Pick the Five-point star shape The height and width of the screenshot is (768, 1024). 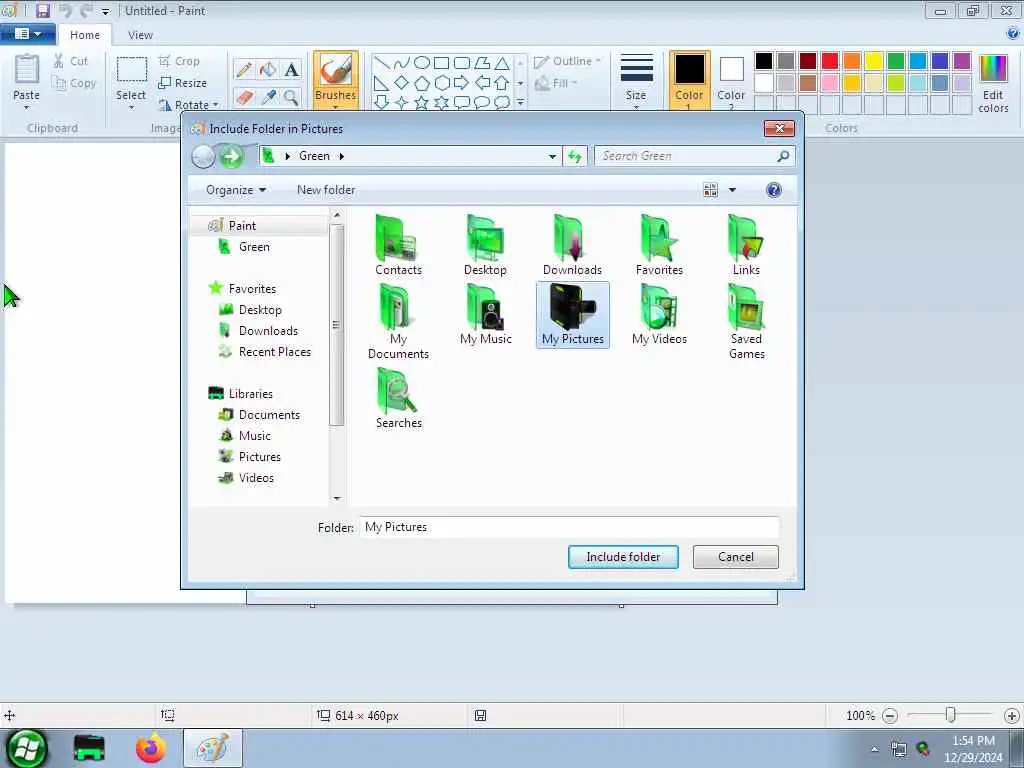pyautogui.click(x=422, y=102)
